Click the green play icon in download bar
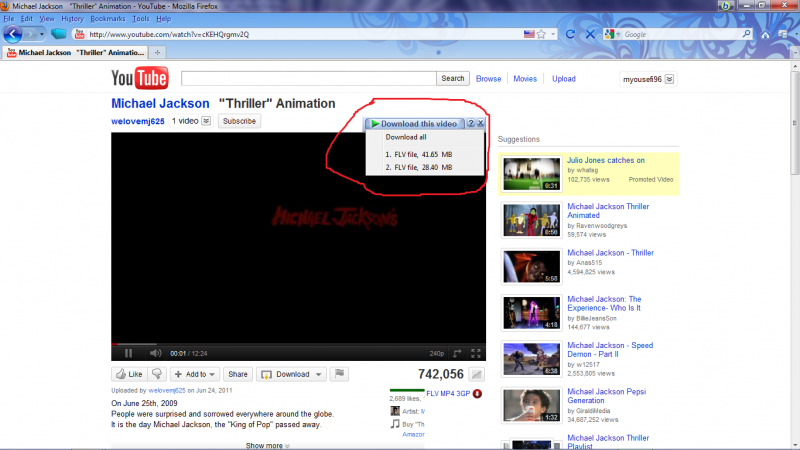 point(375,123)
